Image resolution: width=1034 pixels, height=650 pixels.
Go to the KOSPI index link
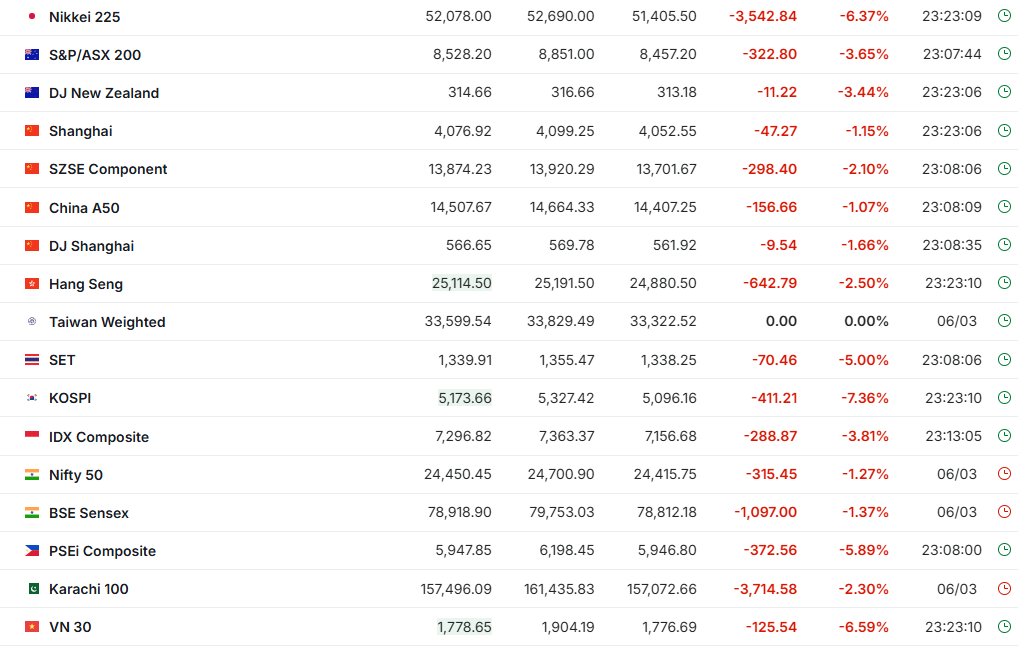coord(70,398)
